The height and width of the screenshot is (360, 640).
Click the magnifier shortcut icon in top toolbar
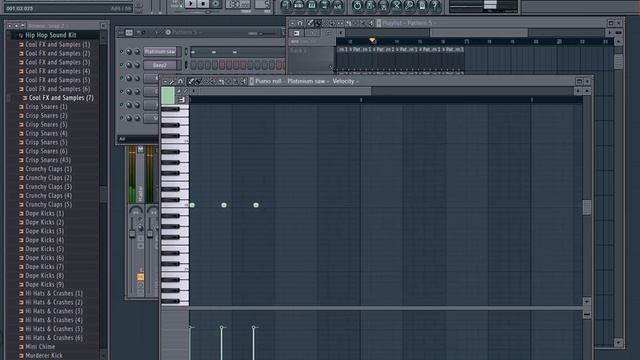point(409,5)
